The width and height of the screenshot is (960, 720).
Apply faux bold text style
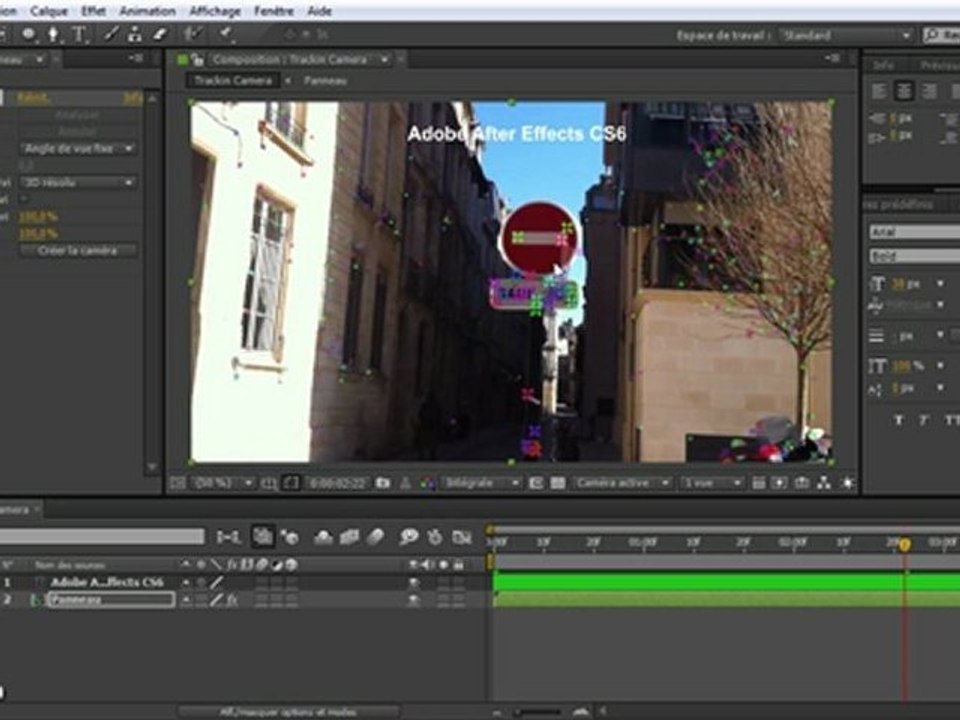coord(899,419)
